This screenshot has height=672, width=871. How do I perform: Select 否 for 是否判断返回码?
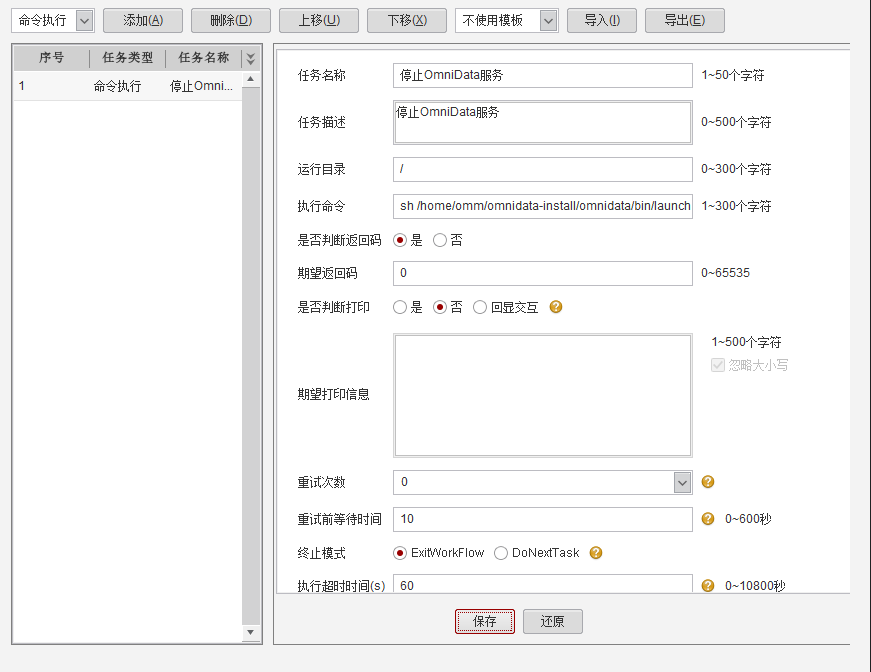click(440, 240)
